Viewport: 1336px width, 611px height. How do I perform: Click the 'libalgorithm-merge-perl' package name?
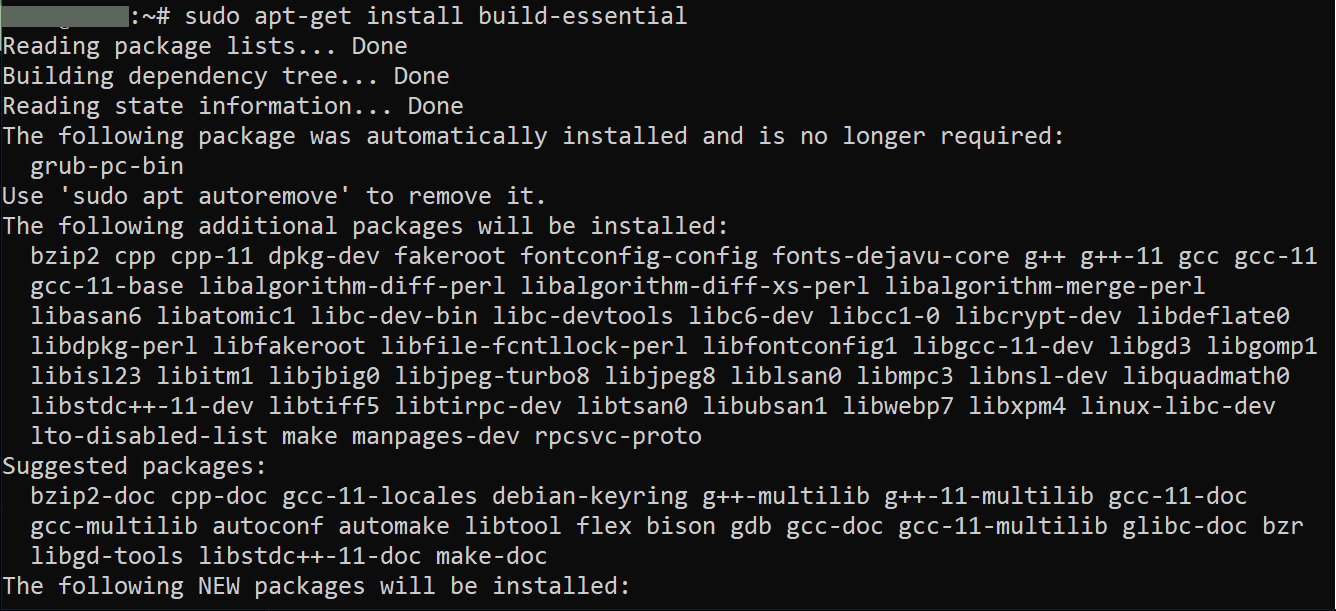(1044, 286)
